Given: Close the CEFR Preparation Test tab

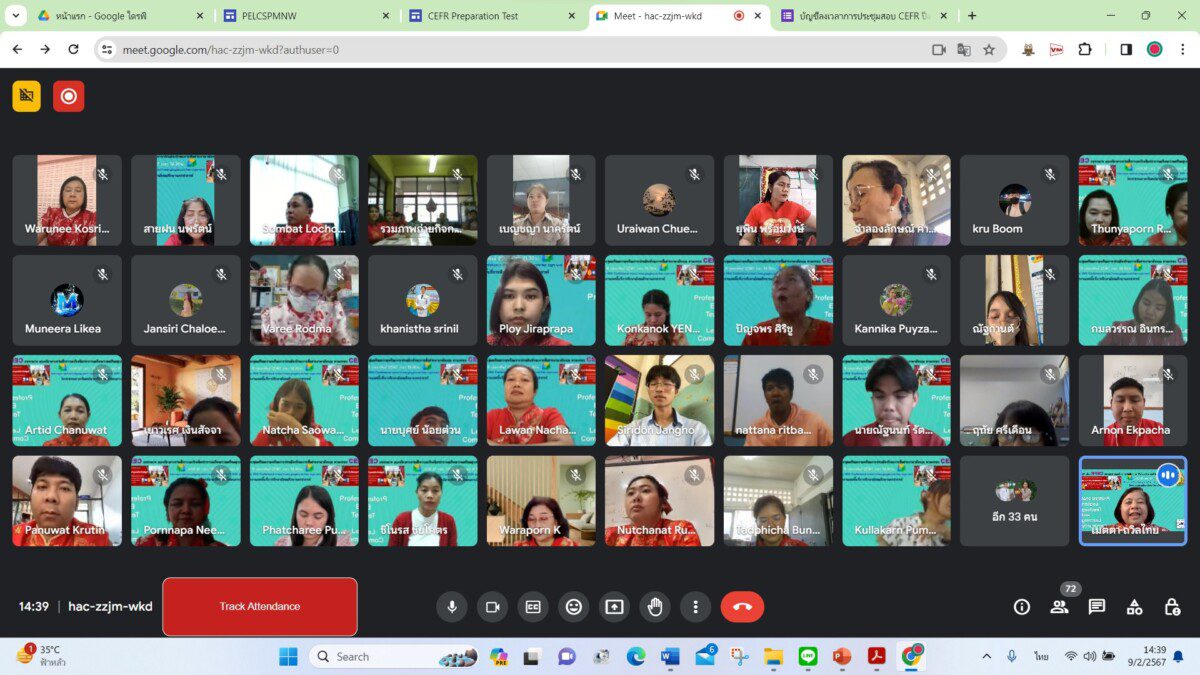Looking at the screenshot, I should tap(572, 16).
